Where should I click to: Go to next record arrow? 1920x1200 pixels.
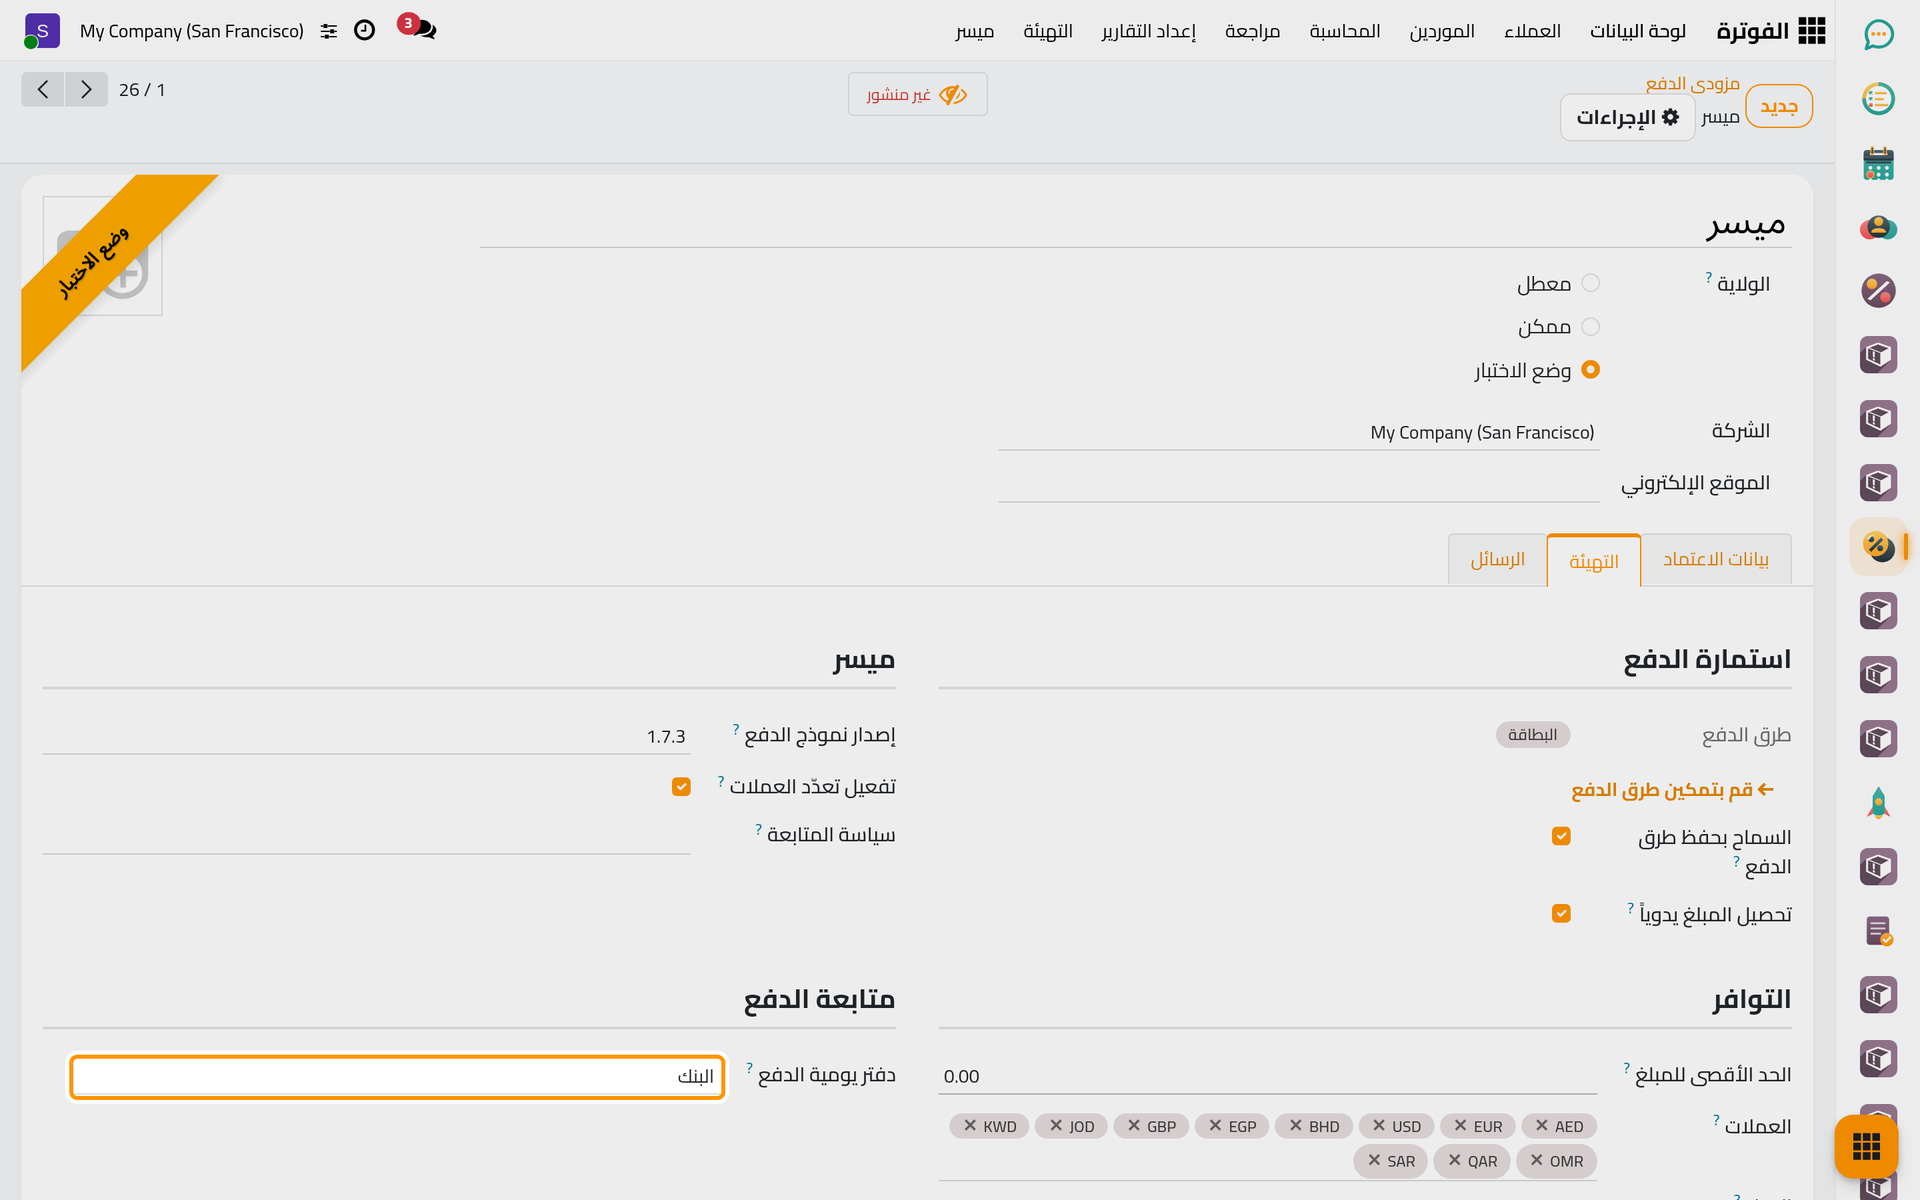click(86, 89)
